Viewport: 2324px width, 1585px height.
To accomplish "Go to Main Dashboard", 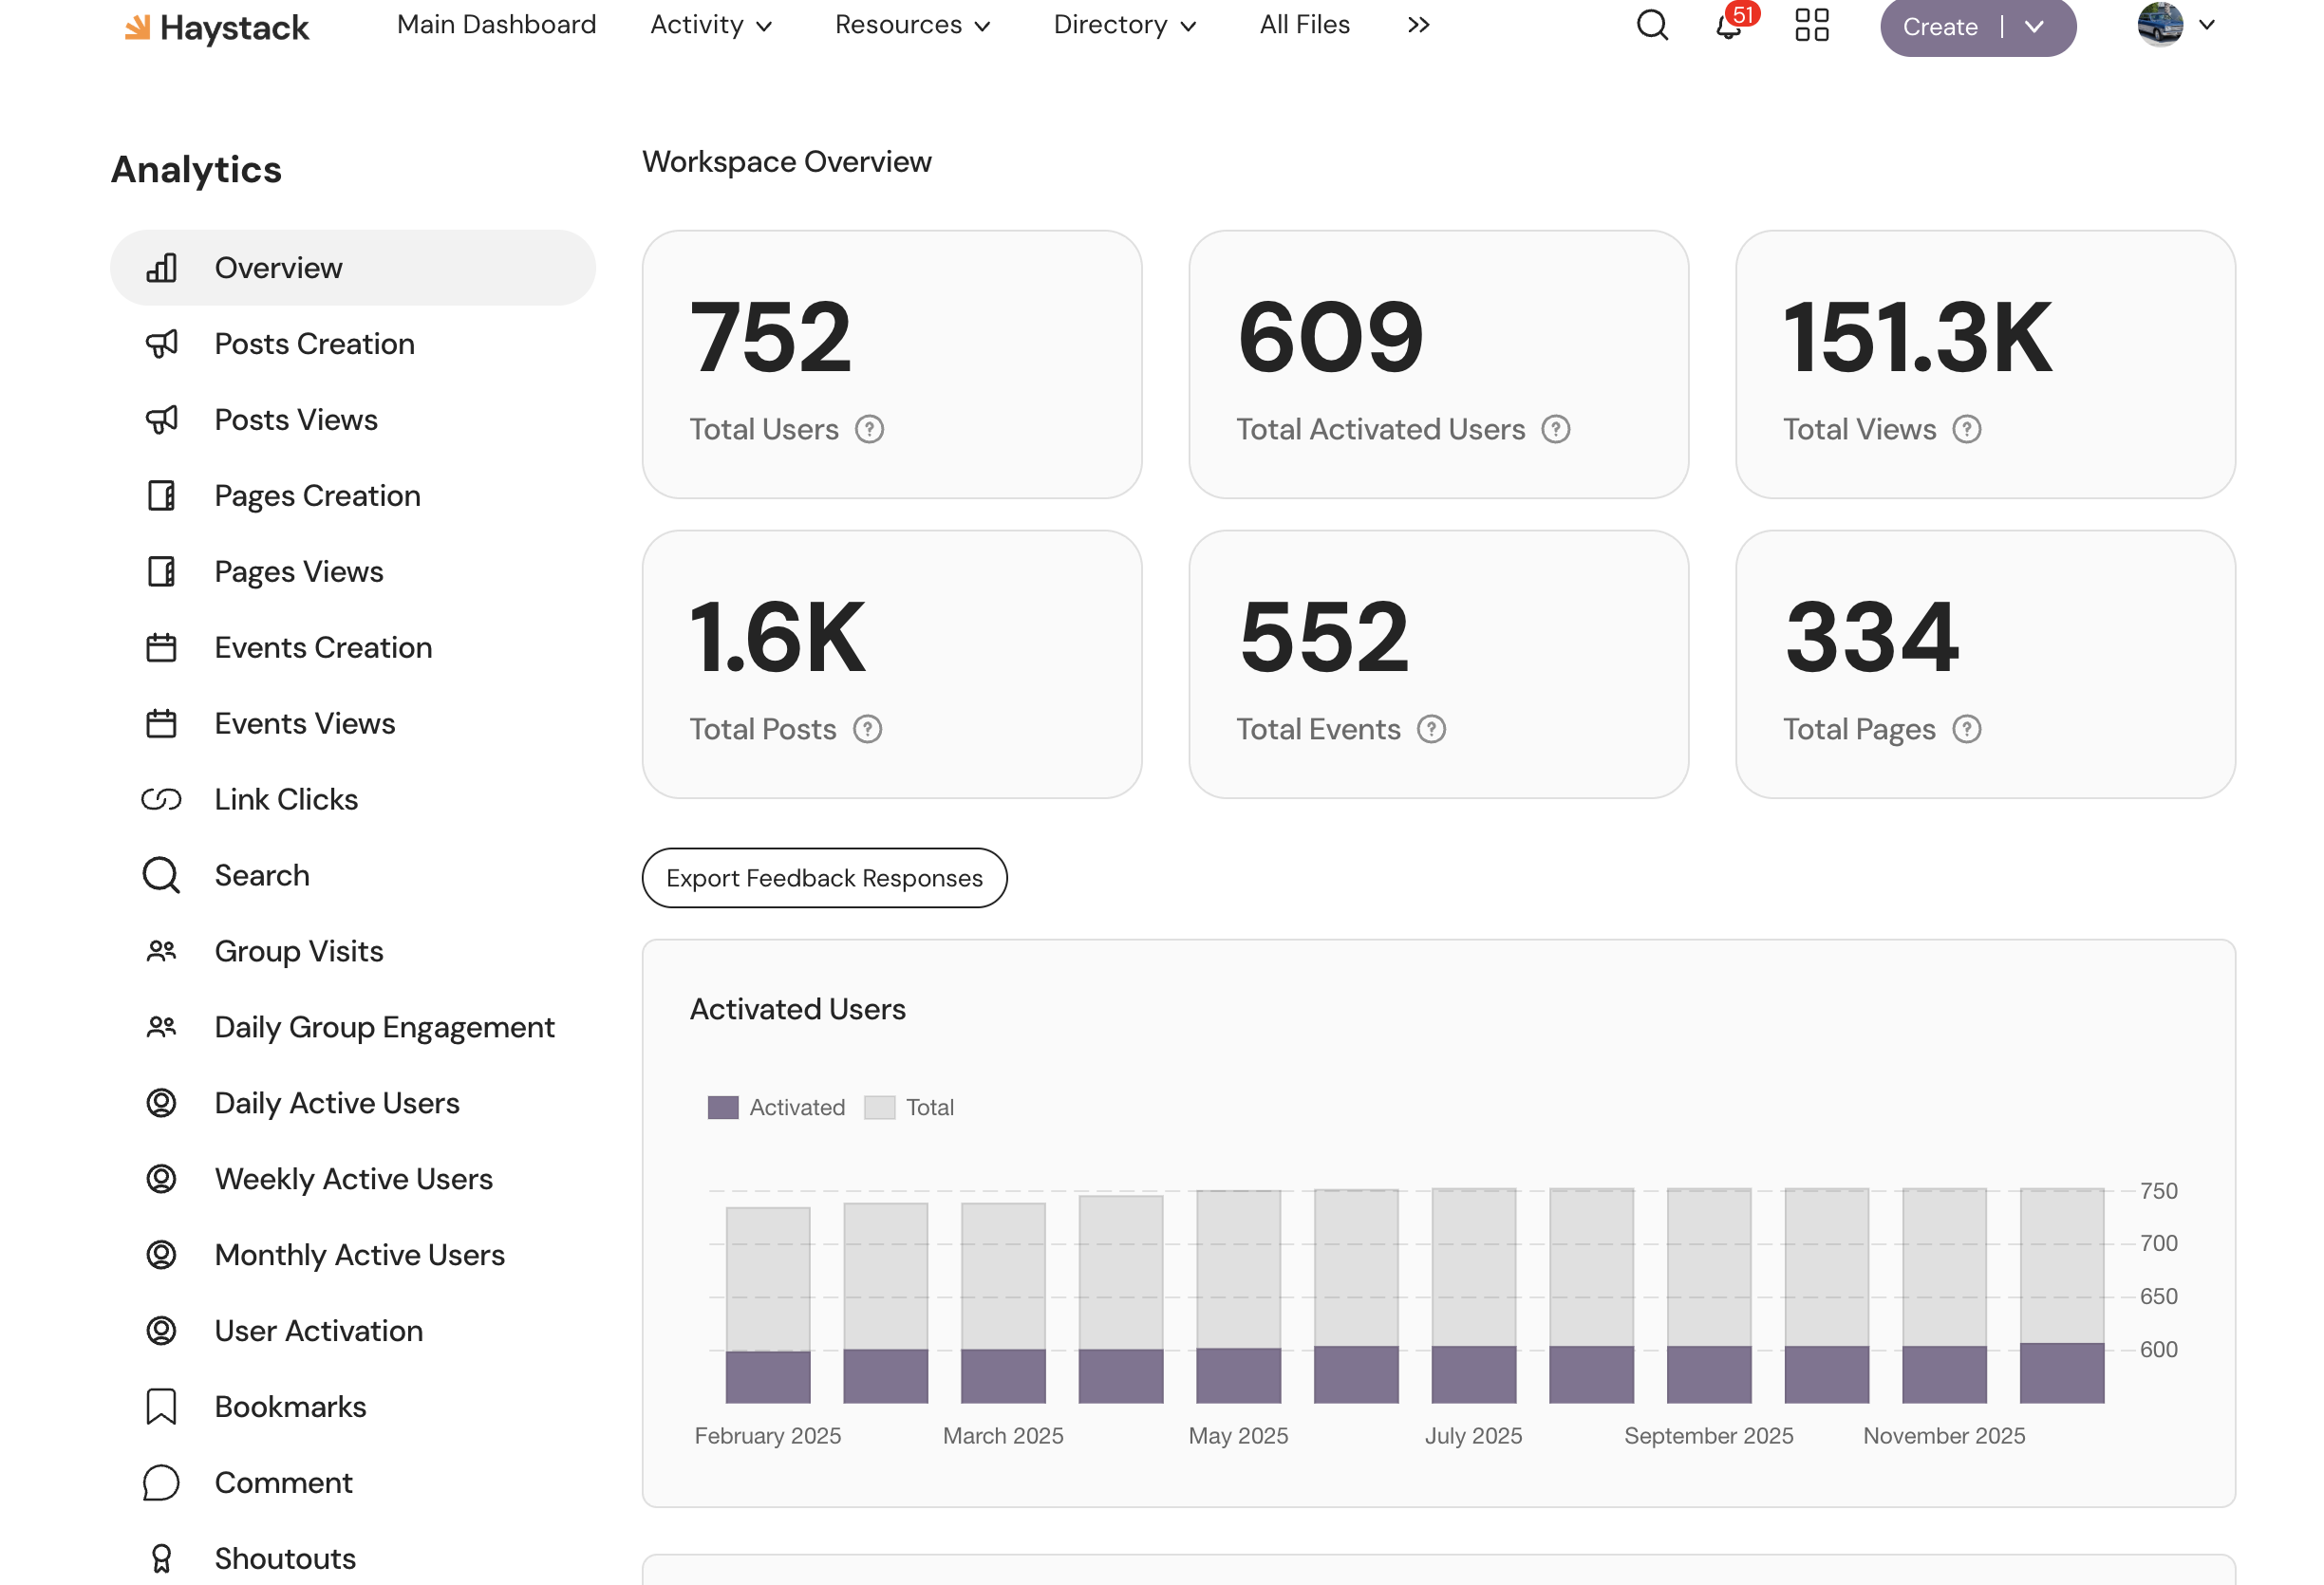I will 496,25.
